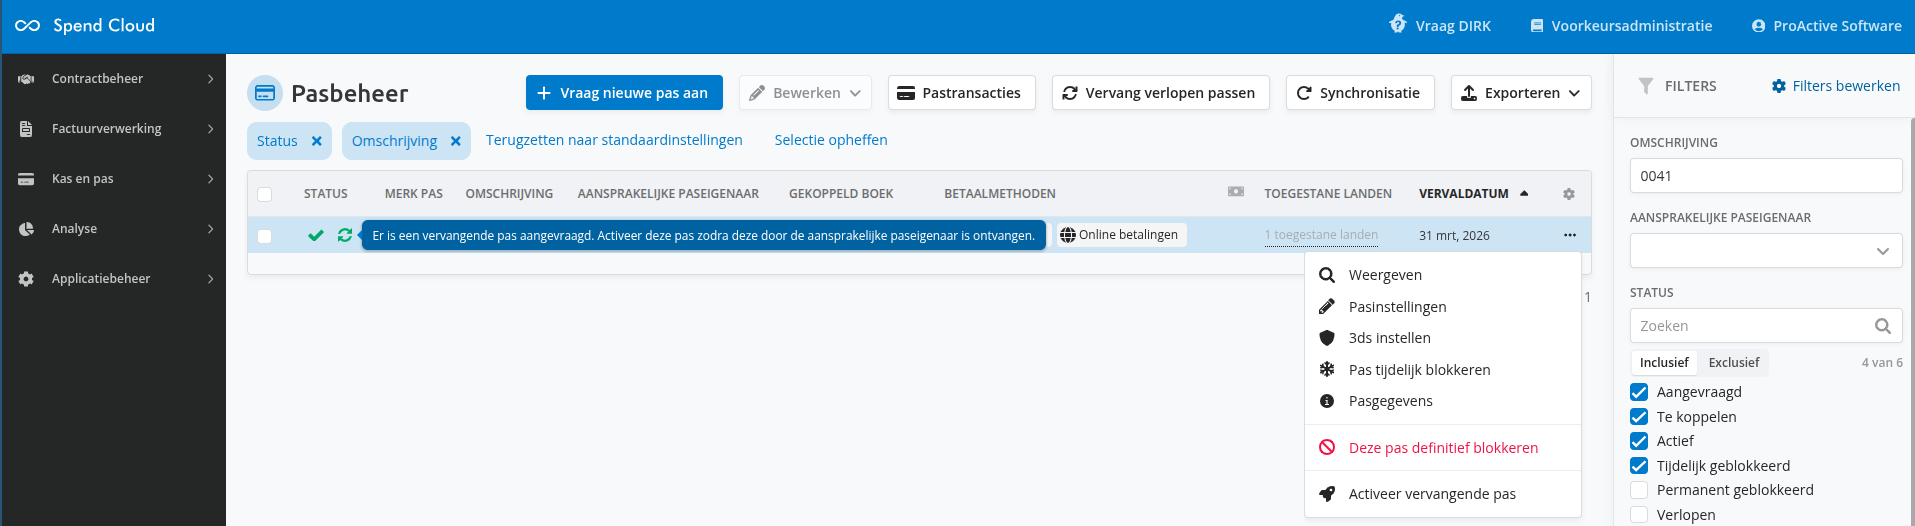Expand the Contractbeheer sidebar menu
1915x526 pixels.
[113, 79]
